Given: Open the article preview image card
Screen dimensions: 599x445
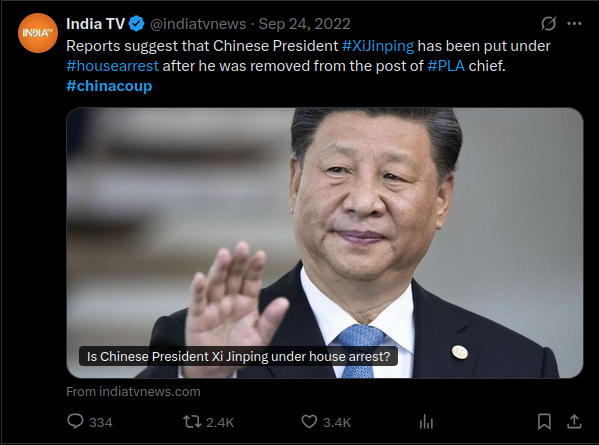Looking at the screenshot, I should (x=325, y=243).
